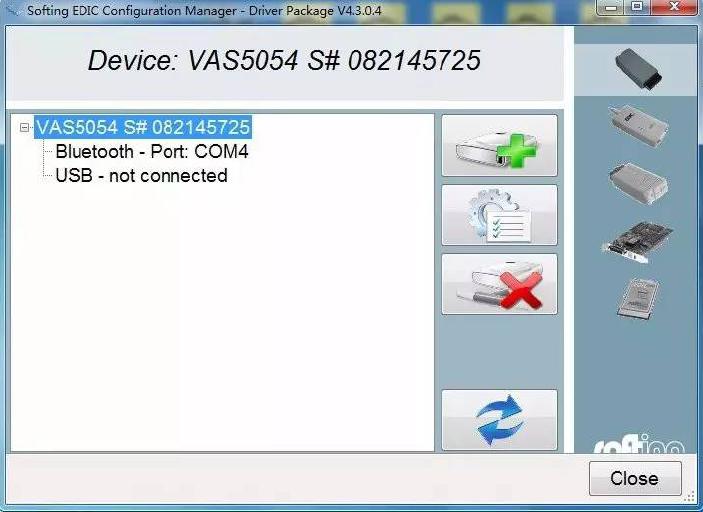Click the Close button
This screenshot has height=512, width=703.
point(635,478)
